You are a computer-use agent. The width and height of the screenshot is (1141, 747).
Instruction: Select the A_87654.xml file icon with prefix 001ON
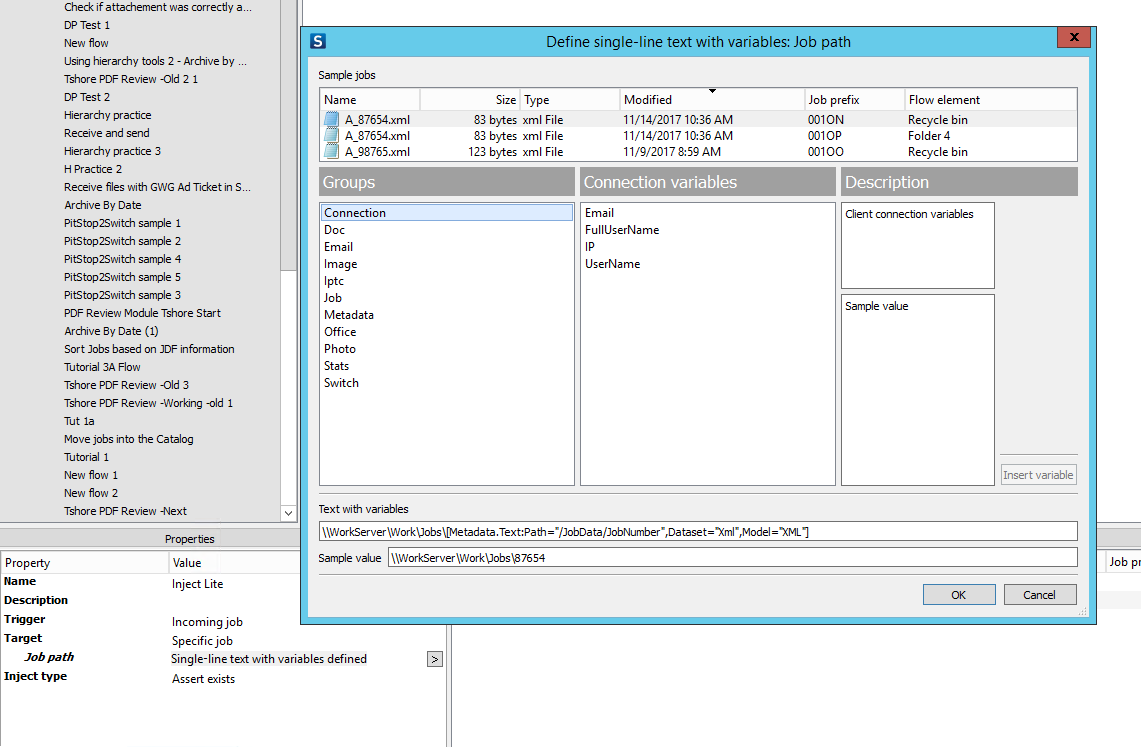point(332,120)
